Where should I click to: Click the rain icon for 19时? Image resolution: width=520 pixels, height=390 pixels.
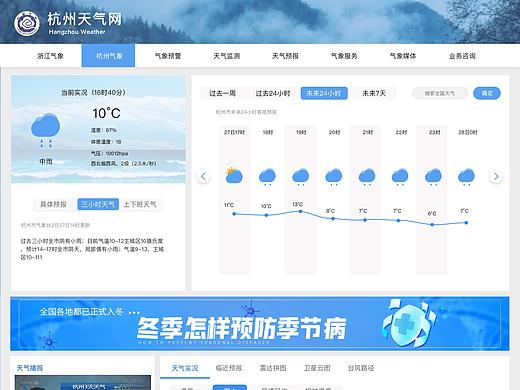(301, 176)
